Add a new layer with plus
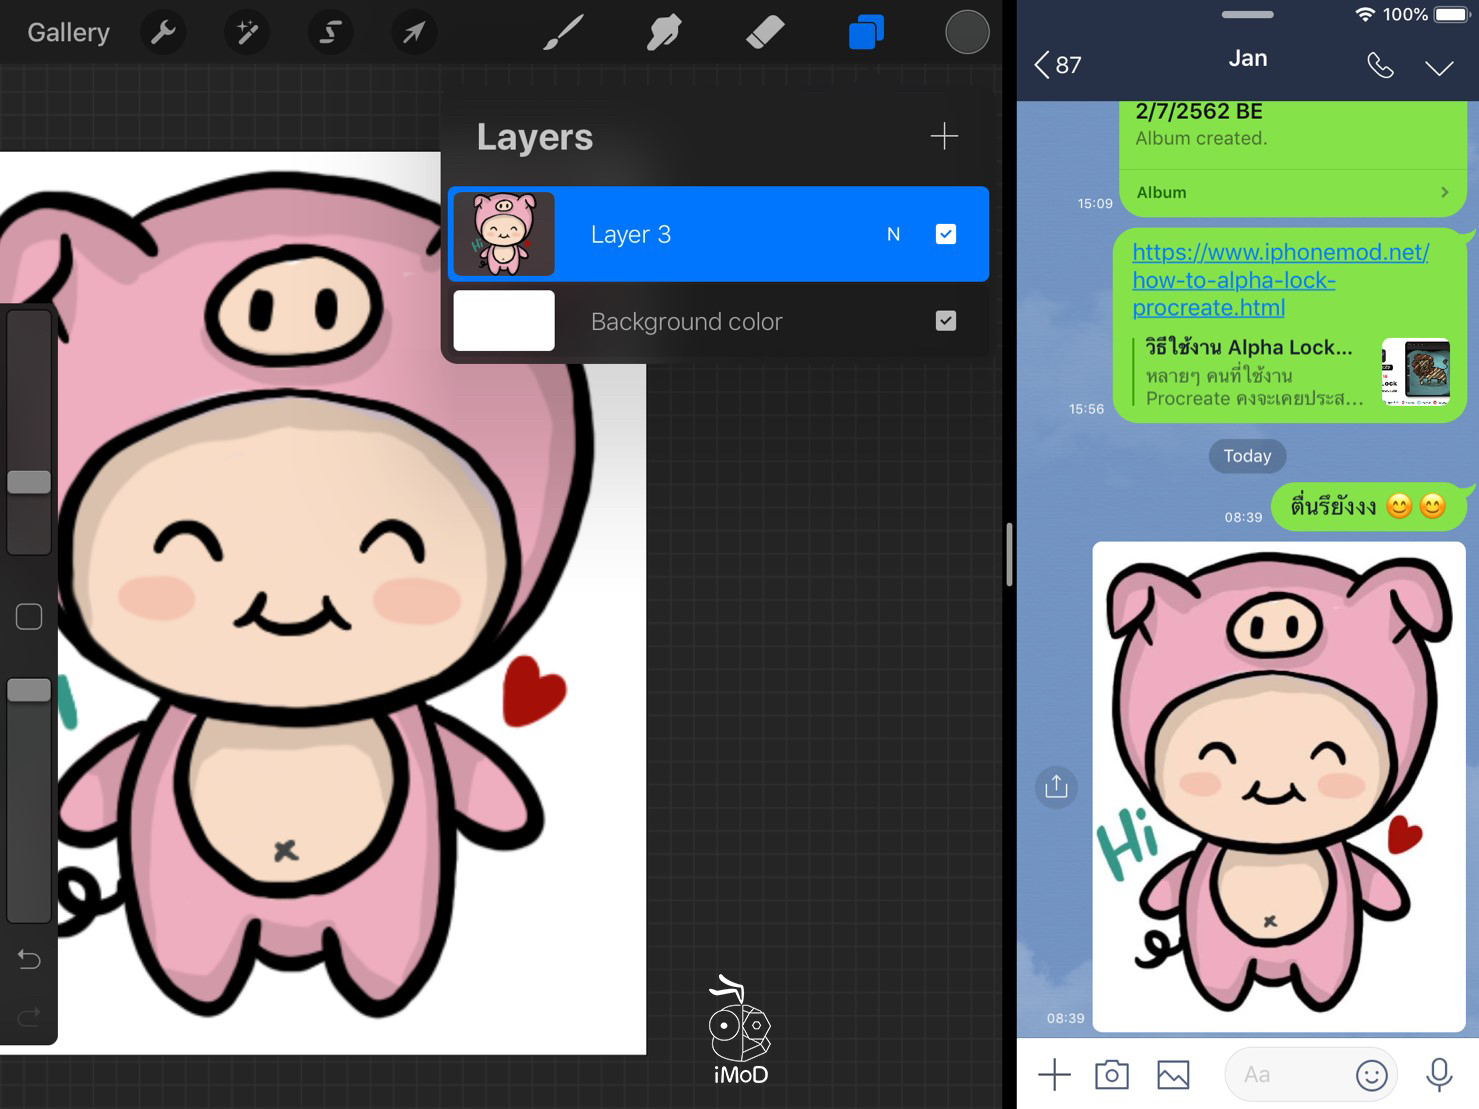The height and width of the screenshot is (1109, 1479). 943,136
